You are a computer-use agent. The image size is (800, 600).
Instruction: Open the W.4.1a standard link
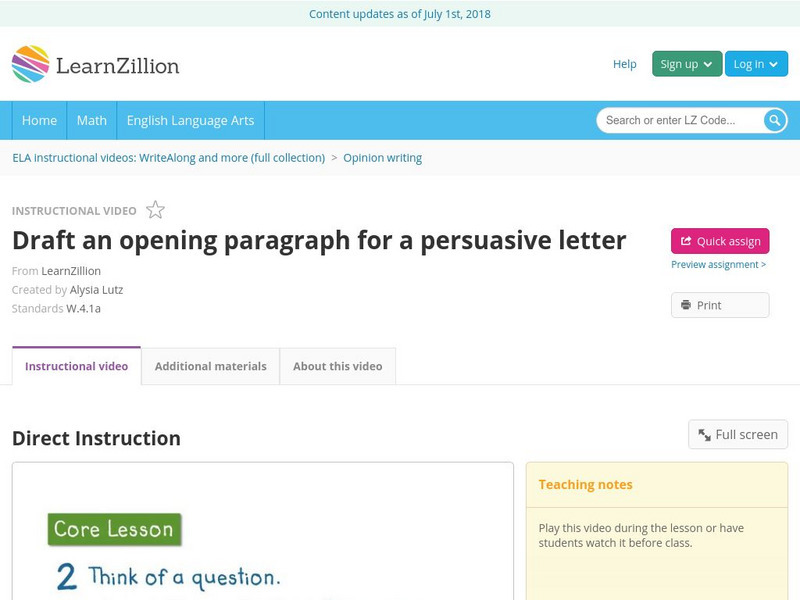click(83, 308)
